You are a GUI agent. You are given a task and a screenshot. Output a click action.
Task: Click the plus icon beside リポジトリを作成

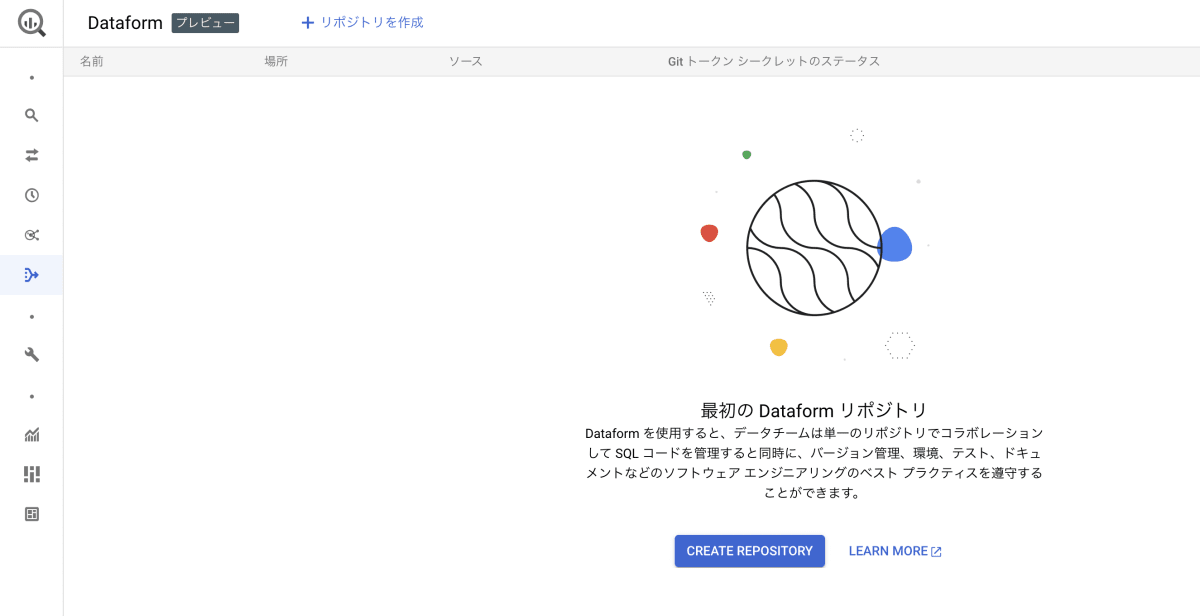308,22
